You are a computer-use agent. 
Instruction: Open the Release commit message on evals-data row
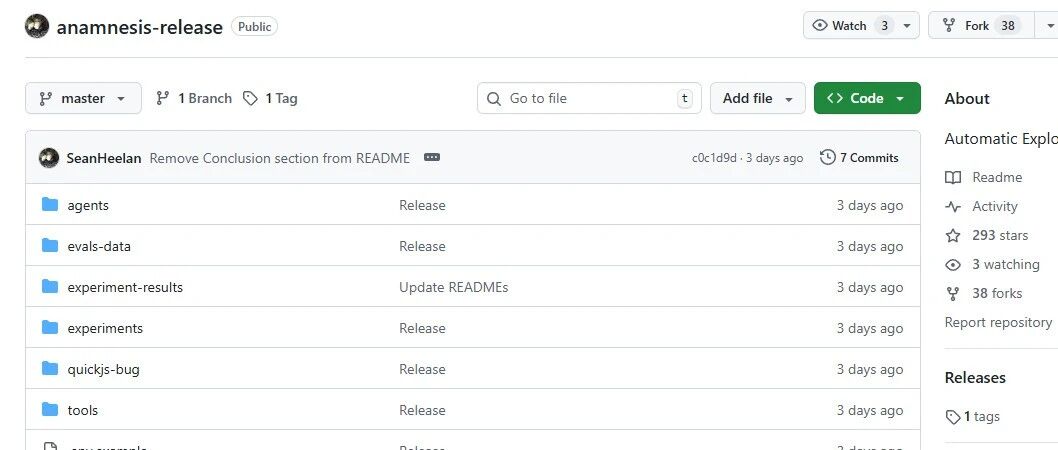[422, 246]
